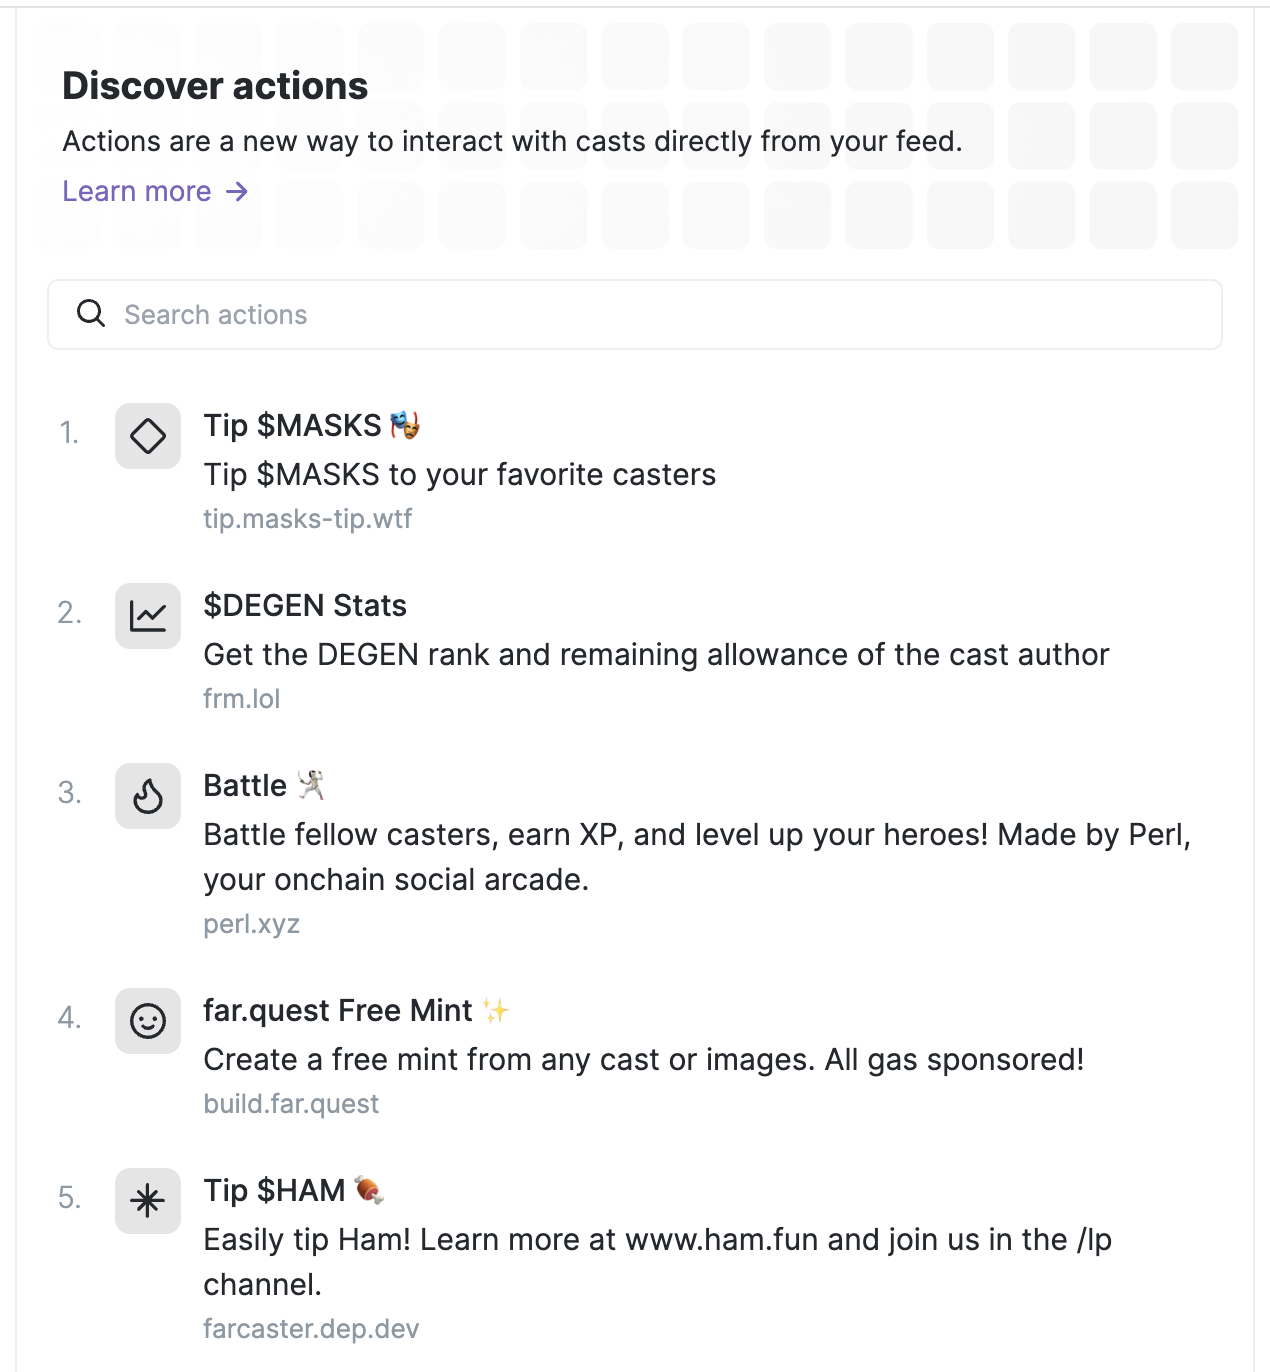This screenshot has width=1270, height=1372.
Task: Click the line chart icon beside $DEGEN Stats
Action: [x=147, y=616]
